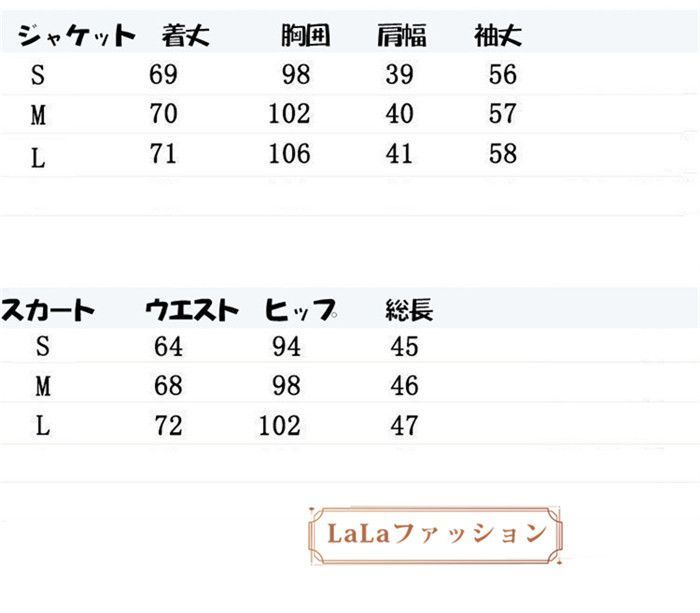The height and width of the screenshot is (613, 700).
Task: Click the 総長 column header
Action: coord(409,310)
